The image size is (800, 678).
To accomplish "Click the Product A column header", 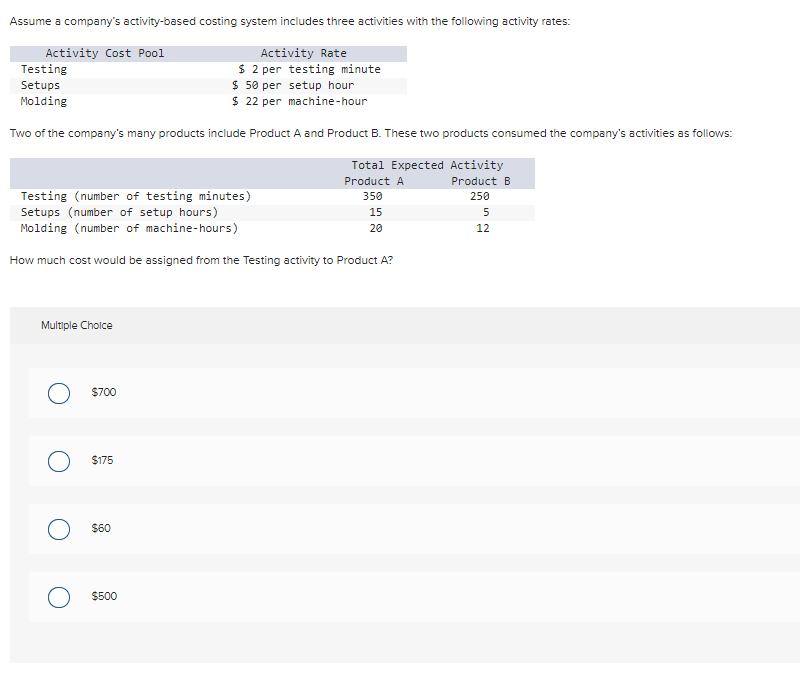I will pos(373,181).
